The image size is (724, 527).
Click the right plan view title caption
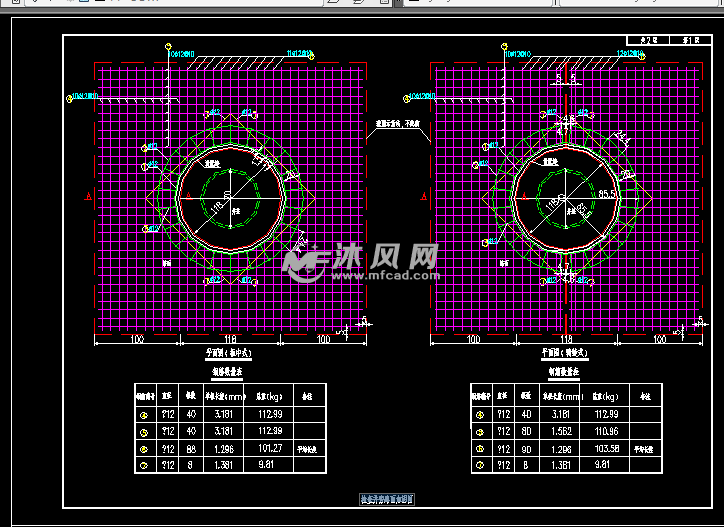(566, 353)
